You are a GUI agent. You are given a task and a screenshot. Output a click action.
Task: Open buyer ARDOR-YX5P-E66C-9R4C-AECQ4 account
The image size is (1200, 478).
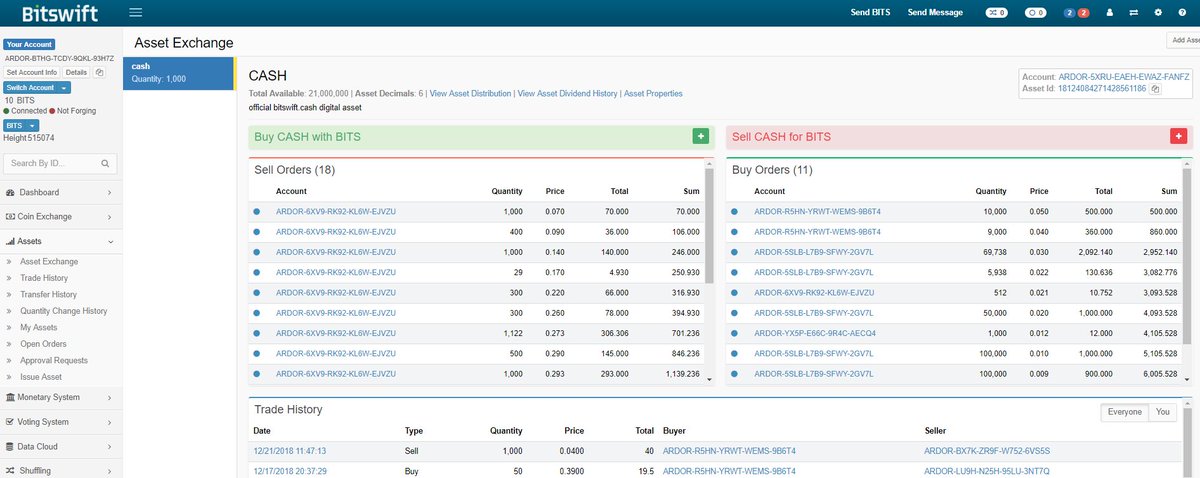coord(815,333)
